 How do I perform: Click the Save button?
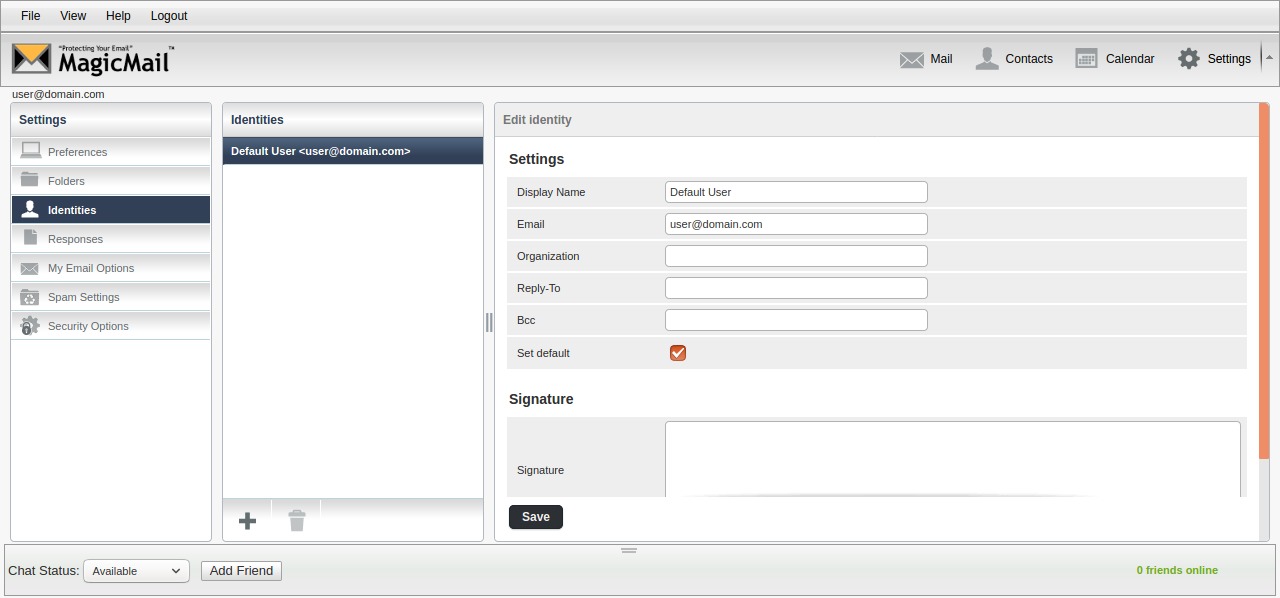pyautogui.click(x=536, y=517)
